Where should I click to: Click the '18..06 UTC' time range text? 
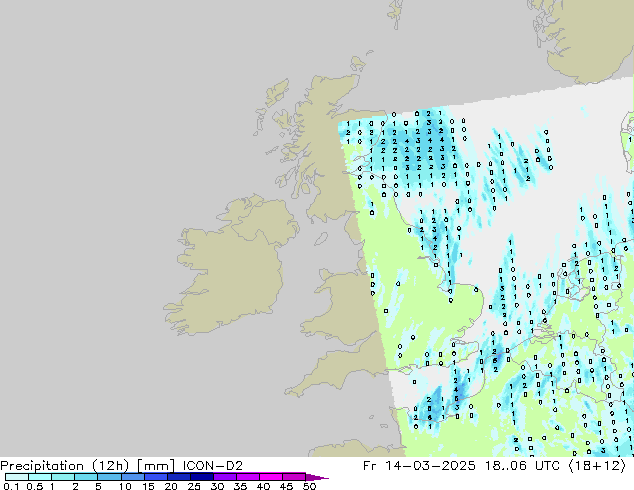[523, 466]
